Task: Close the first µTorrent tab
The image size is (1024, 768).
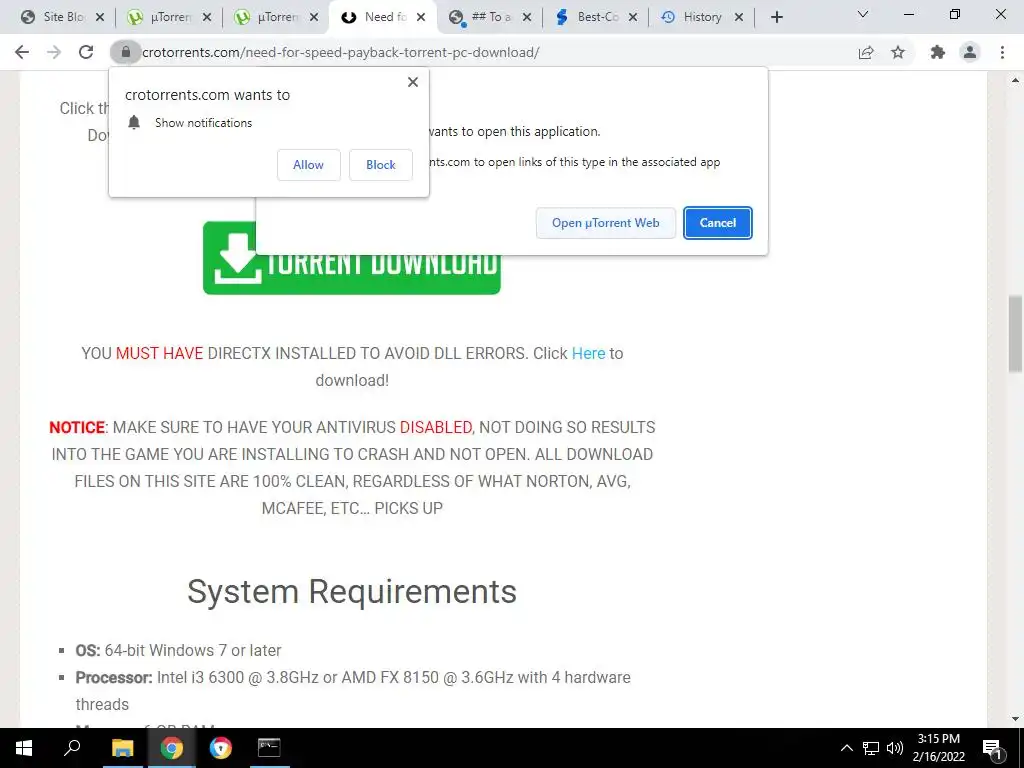Action: (x=207, y=18)
